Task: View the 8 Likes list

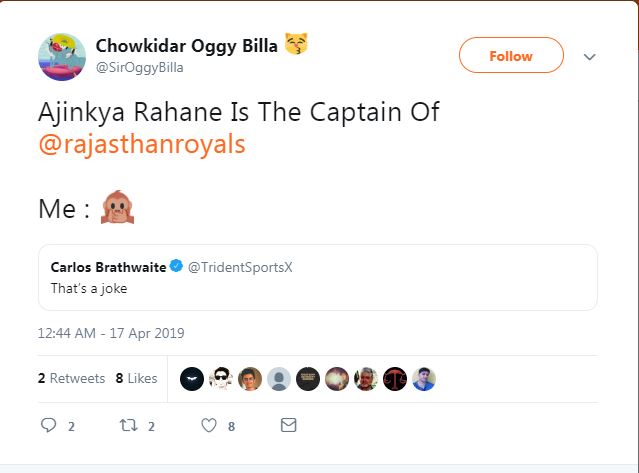Action: tap(137, 379)
